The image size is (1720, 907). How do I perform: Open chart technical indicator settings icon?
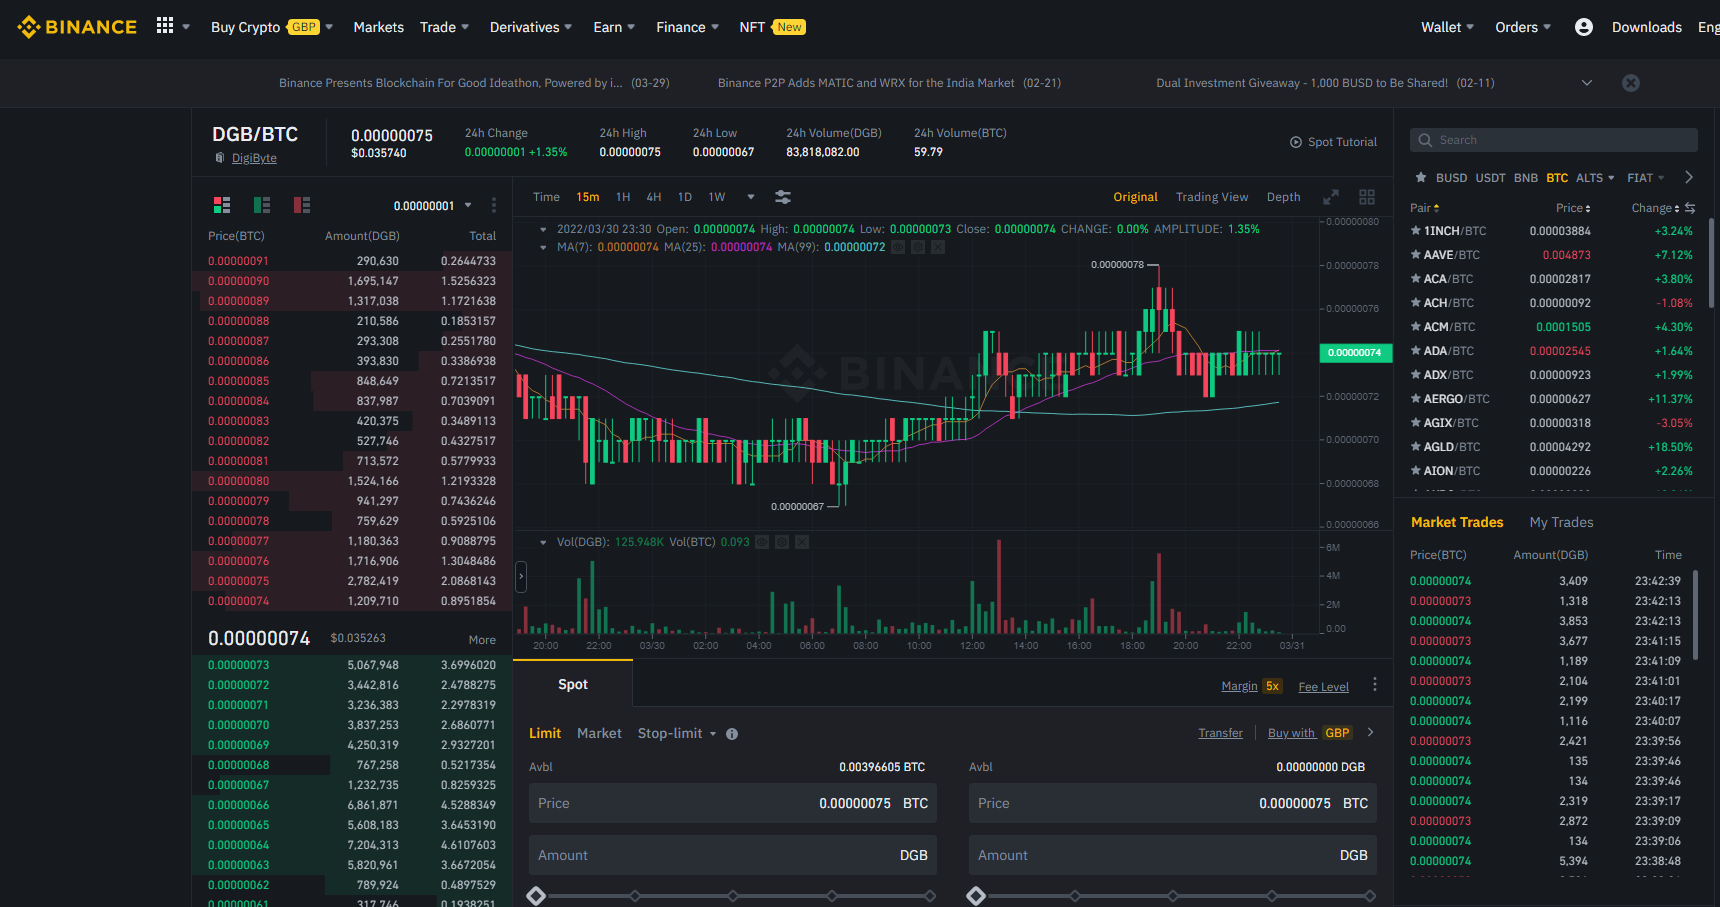783,197
